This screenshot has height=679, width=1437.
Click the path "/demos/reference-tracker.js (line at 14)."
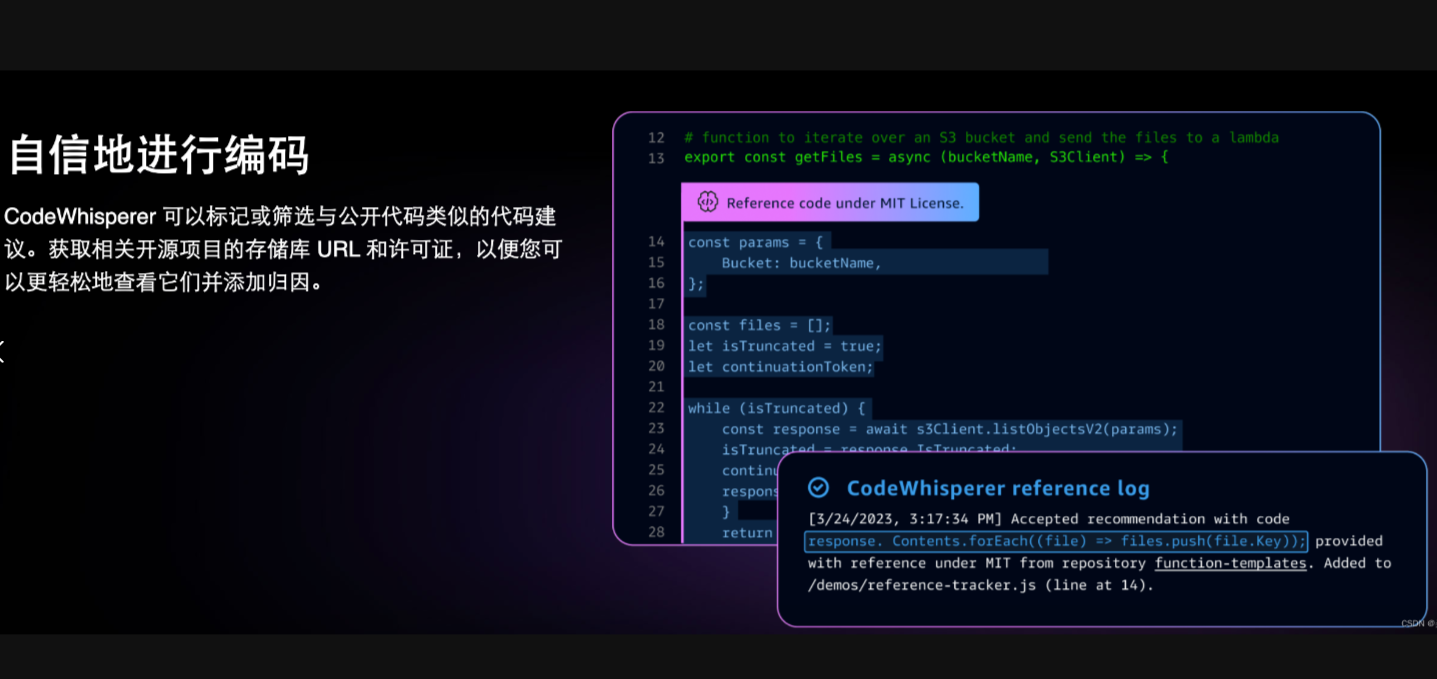[x=981, y=585]
